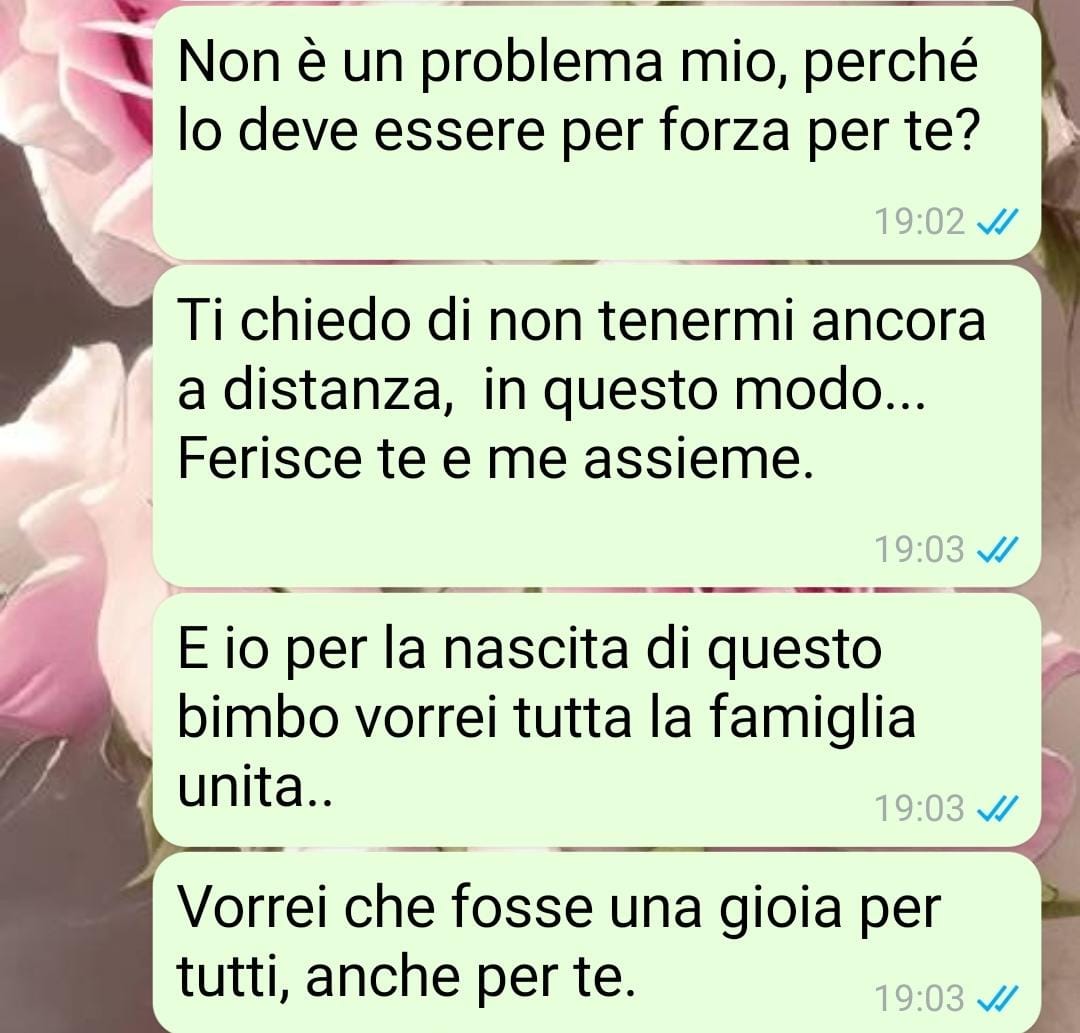Select the message 'Vorrei che fosse una gioia'
This screenshot has width=1080, height=1033.
(596, 942)
